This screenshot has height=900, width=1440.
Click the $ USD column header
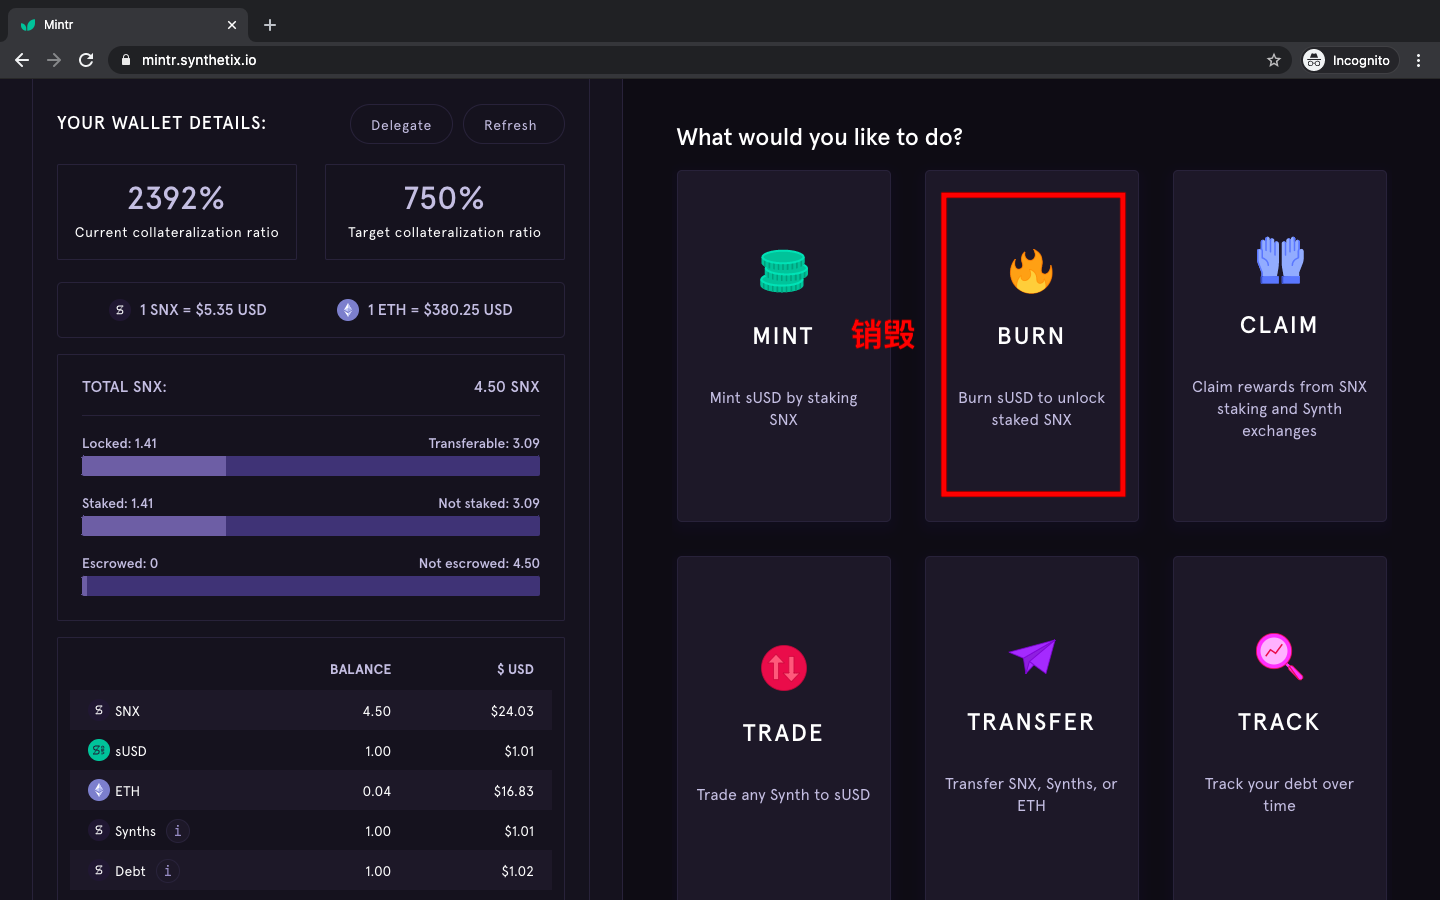pyautogui.click(x=515, y=669)
